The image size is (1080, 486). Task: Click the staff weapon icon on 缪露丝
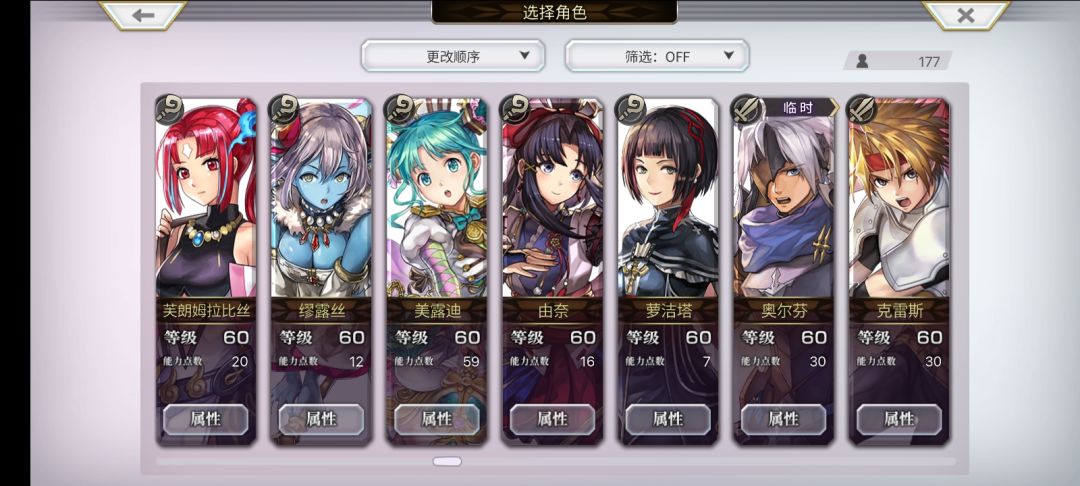(x=284, y=109)
